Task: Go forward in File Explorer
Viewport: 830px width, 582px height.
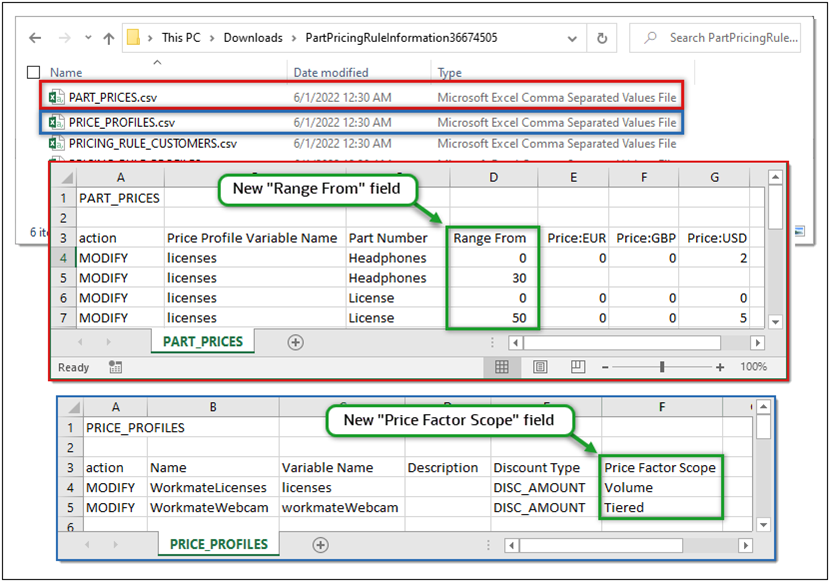Action: pyautogui.click(x=65, y=38)
